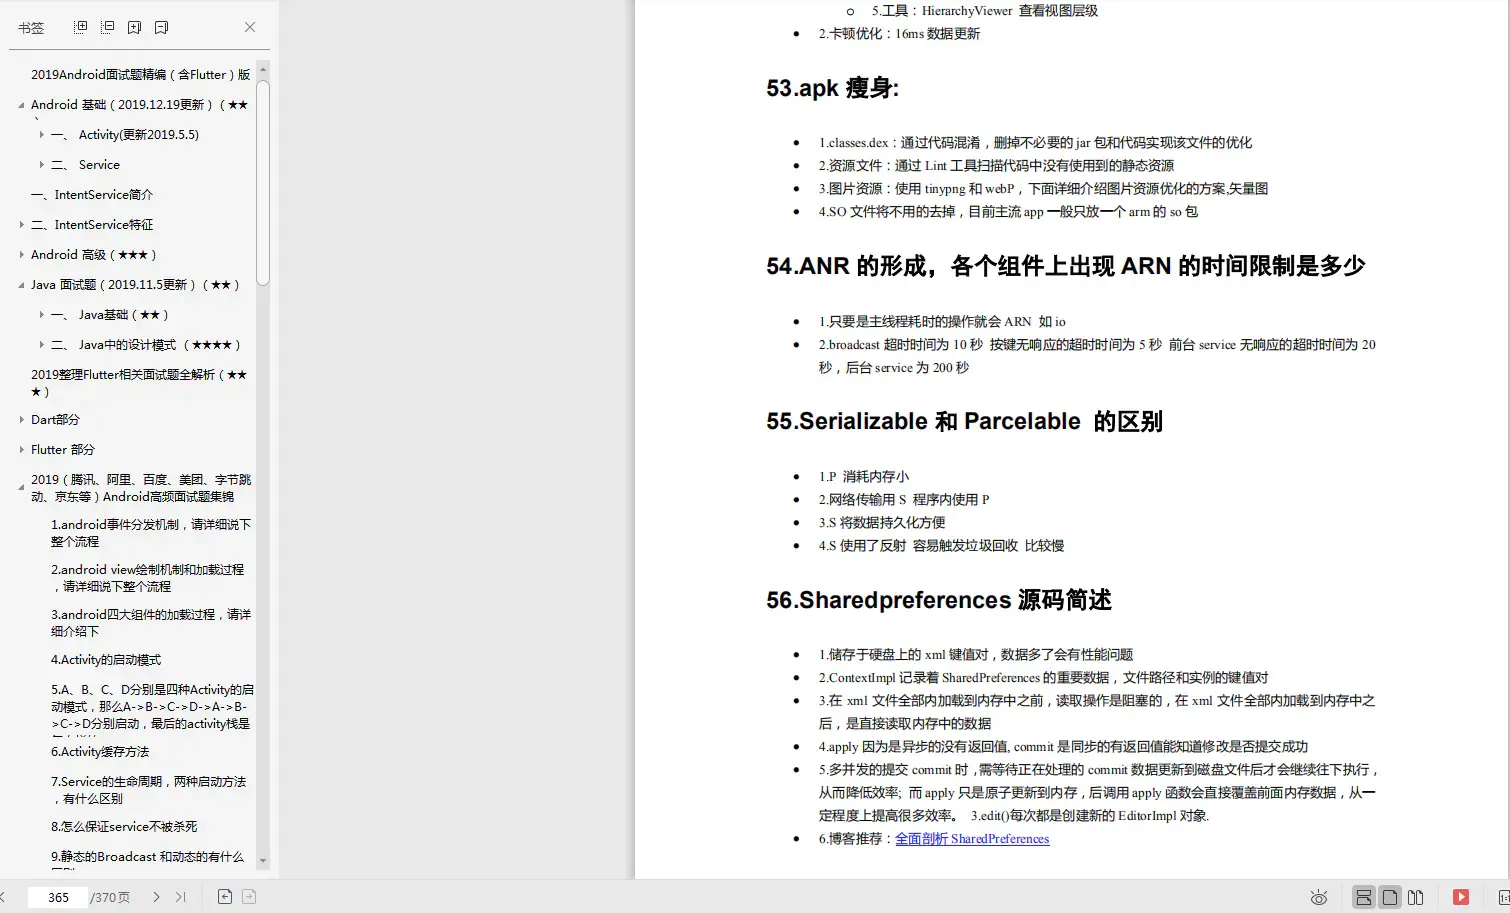Image resolution: width=1510 pixels, height=913 pixels.
Task: Click the expand all bookmarks icon
Action: [x=80, y=27]
